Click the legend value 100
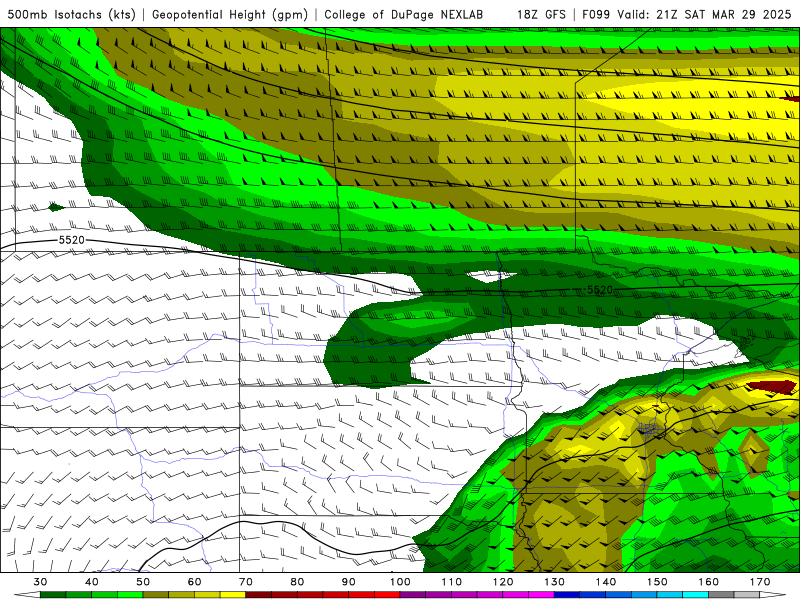Image resolution: width=800 pixels, height=600 pixels. coord(400,582)
